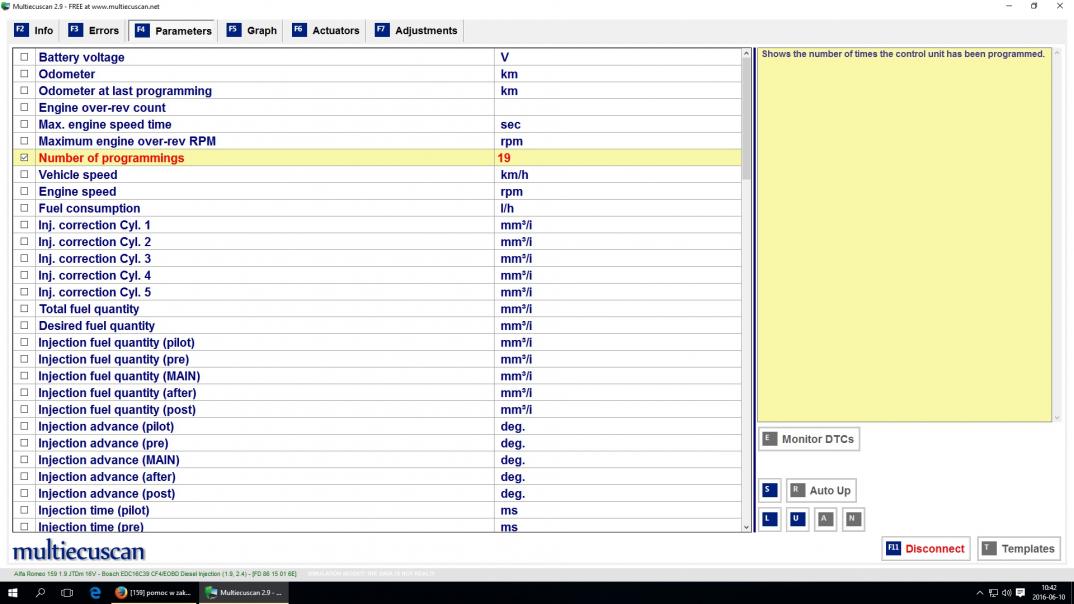Click the parameter list scrollbar thumb
The height and width of the screenshot is (604, 1074).
click(747, 120)
